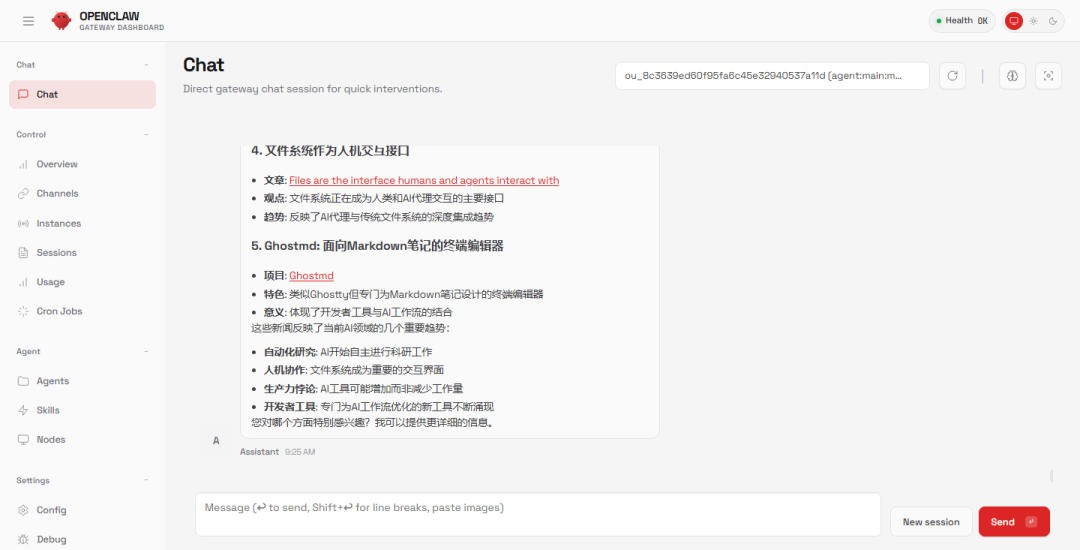
Task: Open the Agents page
Action: (83, 381)
